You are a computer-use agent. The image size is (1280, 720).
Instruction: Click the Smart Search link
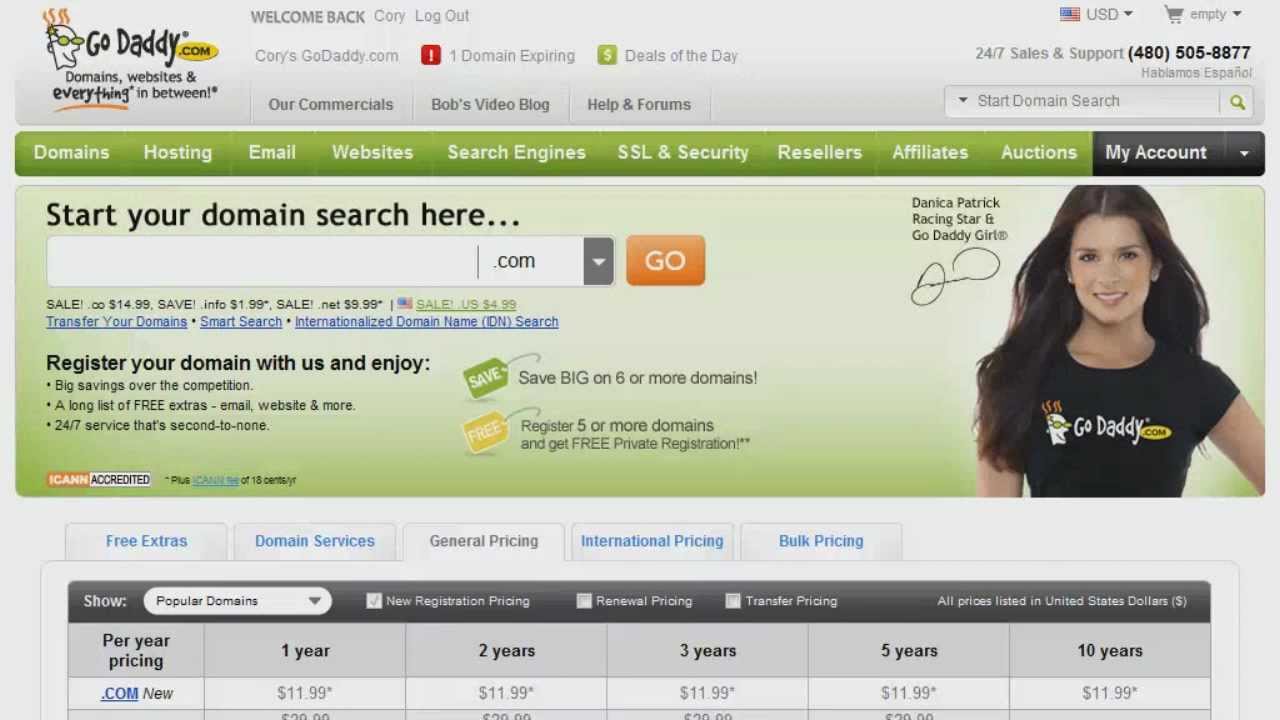pos(241,322)
